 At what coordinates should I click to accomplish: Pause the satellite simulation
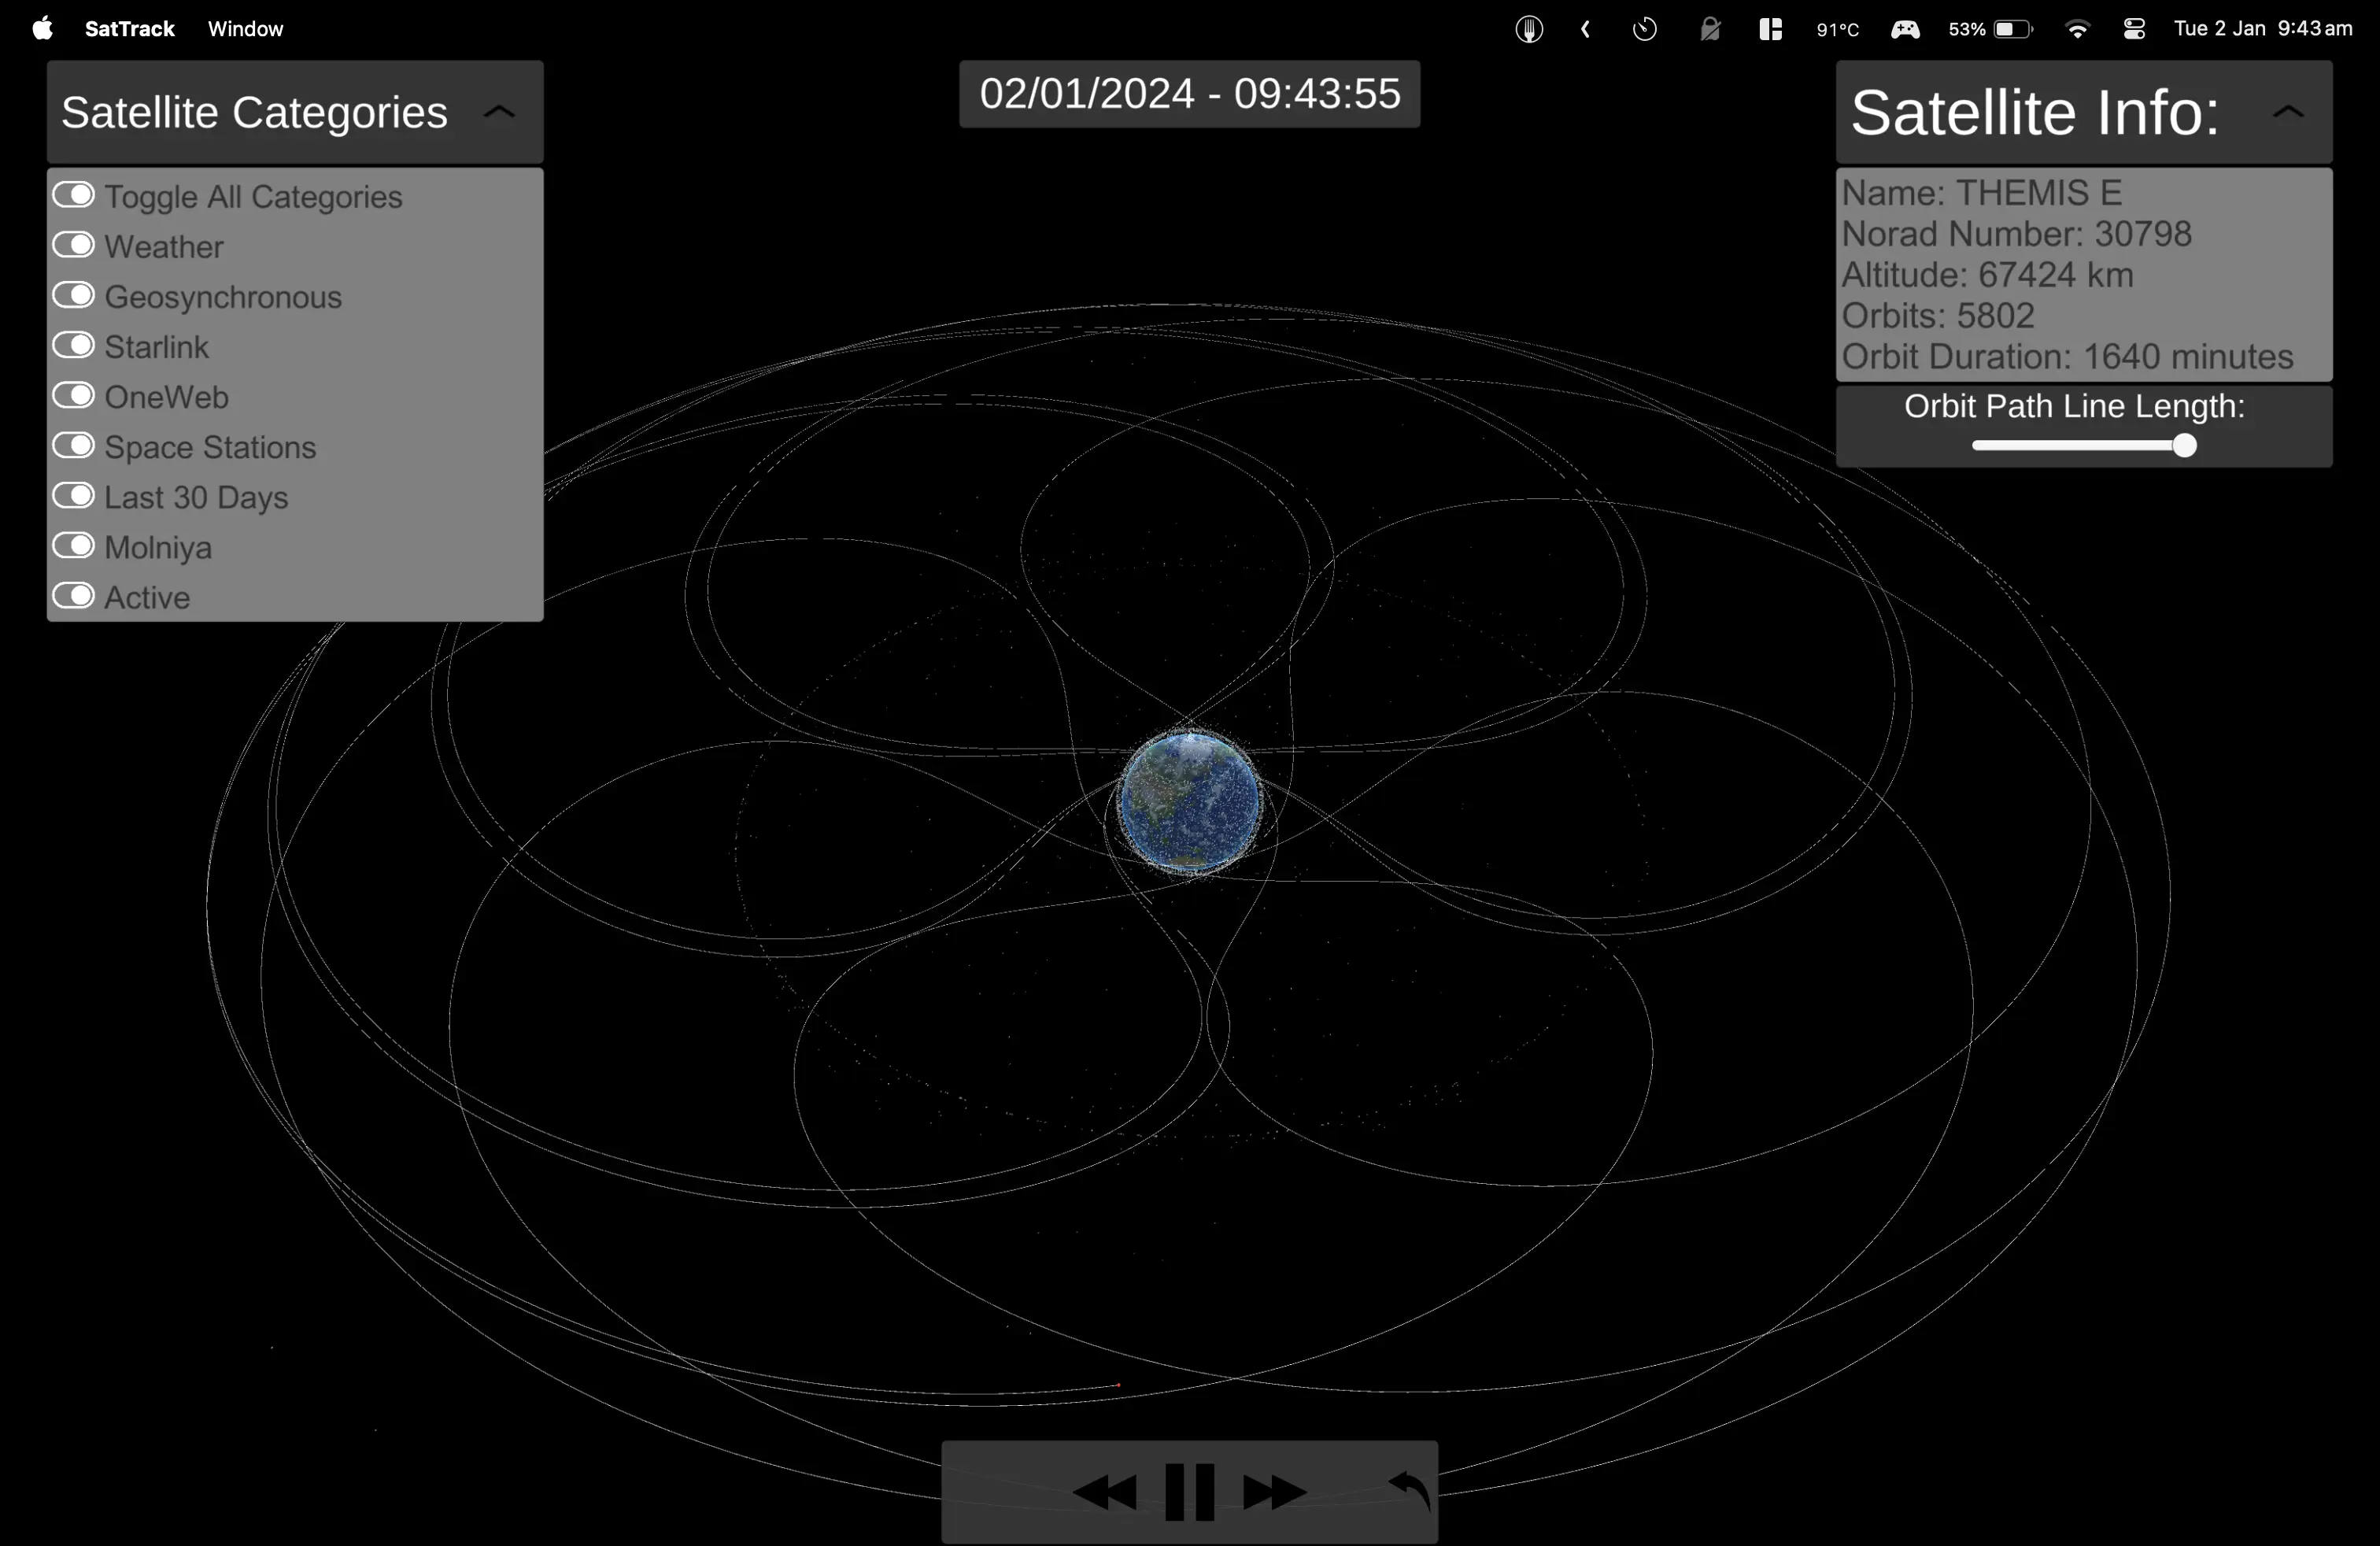pyautogui.click(x=1190, y=1492)
